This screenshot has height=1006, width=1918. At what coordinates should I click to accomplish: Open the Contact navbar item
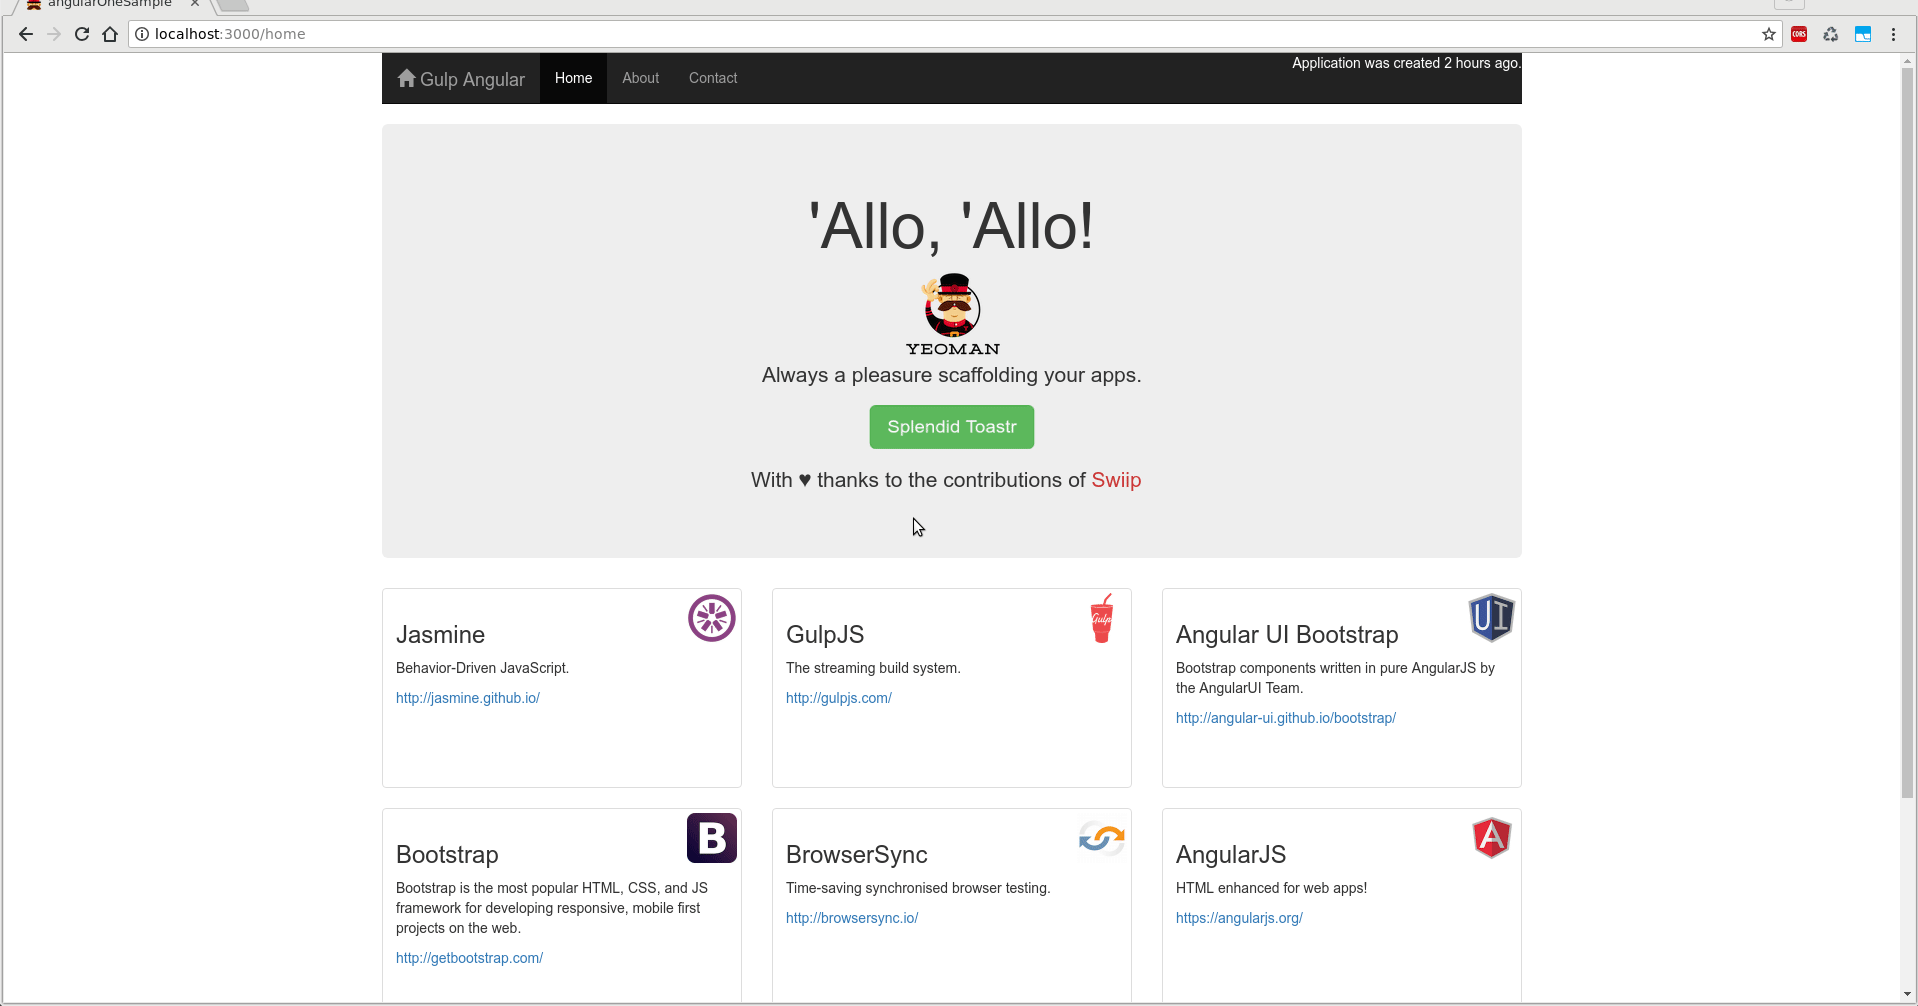(713, 78)
